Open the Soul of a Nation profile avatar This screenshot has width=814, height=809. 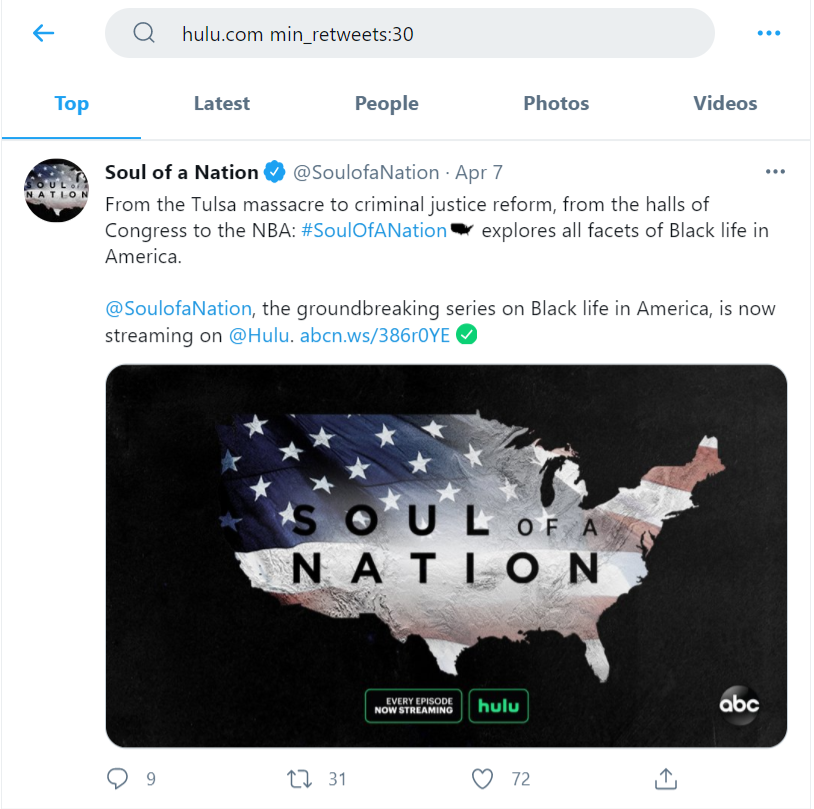(x=56, y=190)
